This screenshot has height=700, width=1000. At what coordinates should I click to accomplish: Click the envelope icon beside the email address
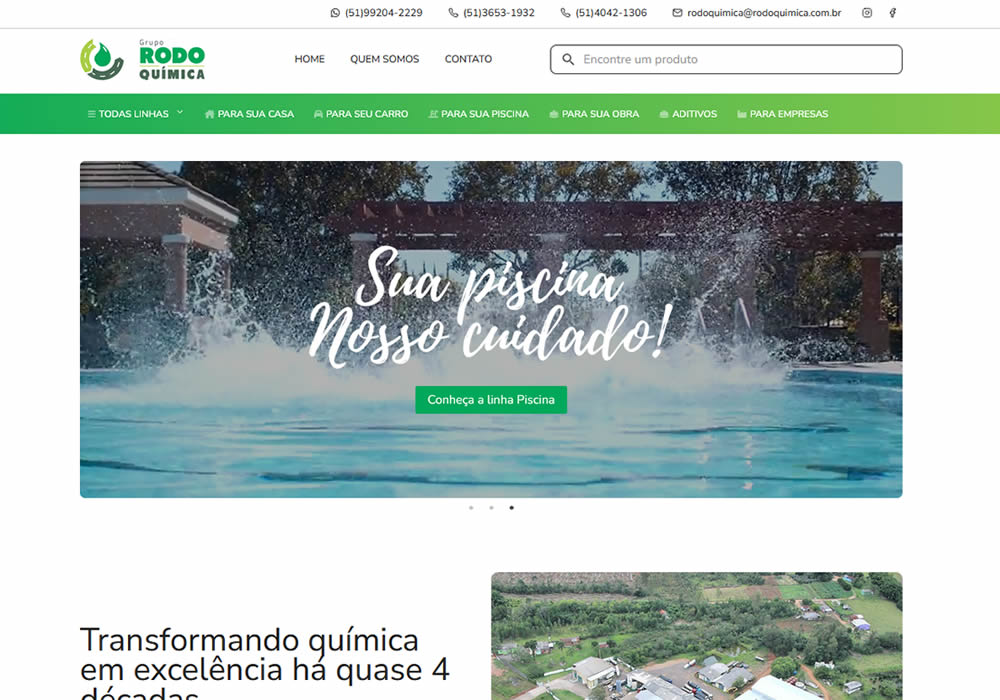tap(677, 13)
